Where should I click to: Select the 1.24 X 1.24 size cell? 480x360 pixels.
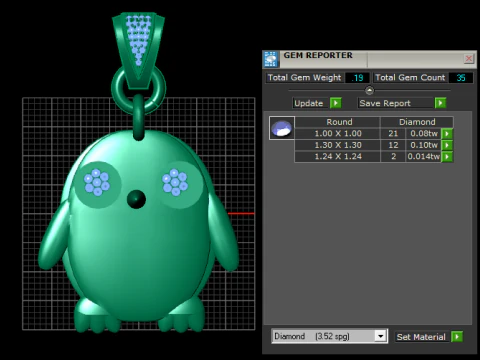tap(337, 156)
